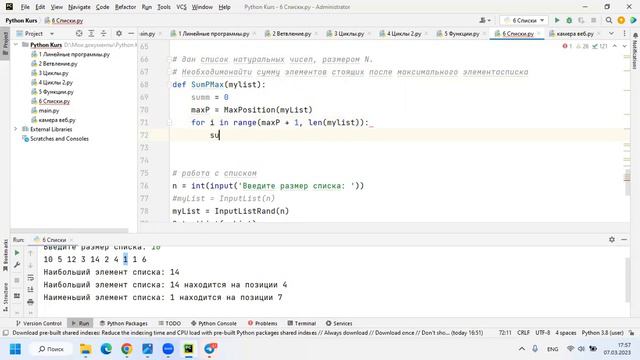Show hidden editor tabs with the chevron
The height and width of the screenshot is (360, 640).
click(611, 33)
